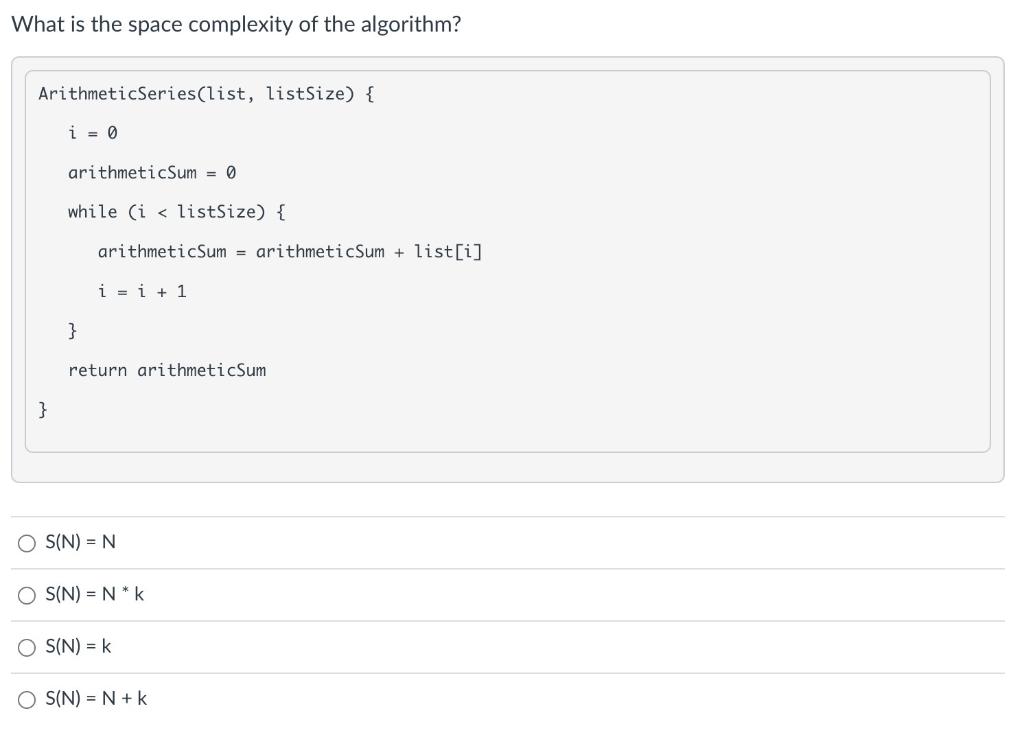Image resolution: width=1024 pixels, height=737 pixels.
Task: Click the list[i] expression in the loop body
Action: coord(448,251)
